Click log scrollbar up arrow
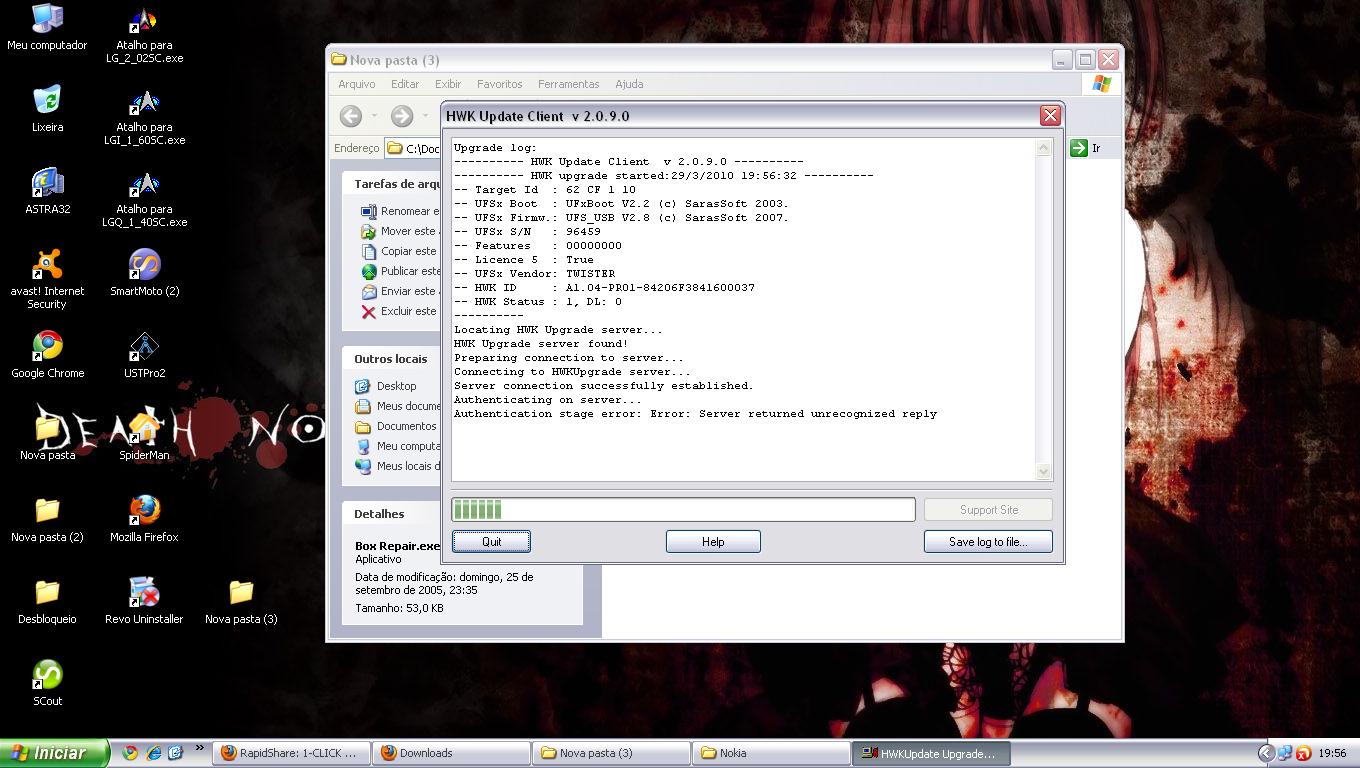Viewport: 1360px width, 768px height. pyautogui.click(x=1043, y=148)
